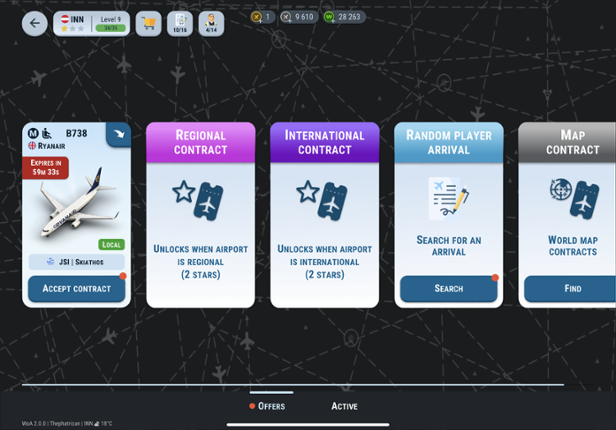Click the JSI Skiathos destination label

pos(76,261)
